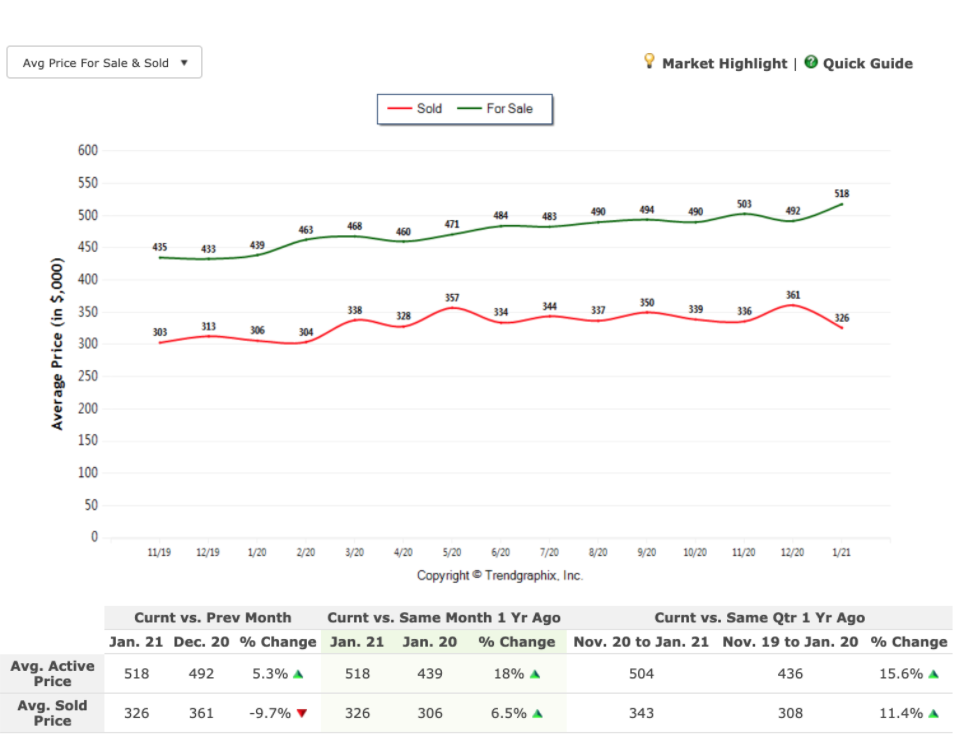Click the green up arrow beside 15.6%
Image resolution: width=966 pixels, height=740 pixels.
(x=933, y=674)
